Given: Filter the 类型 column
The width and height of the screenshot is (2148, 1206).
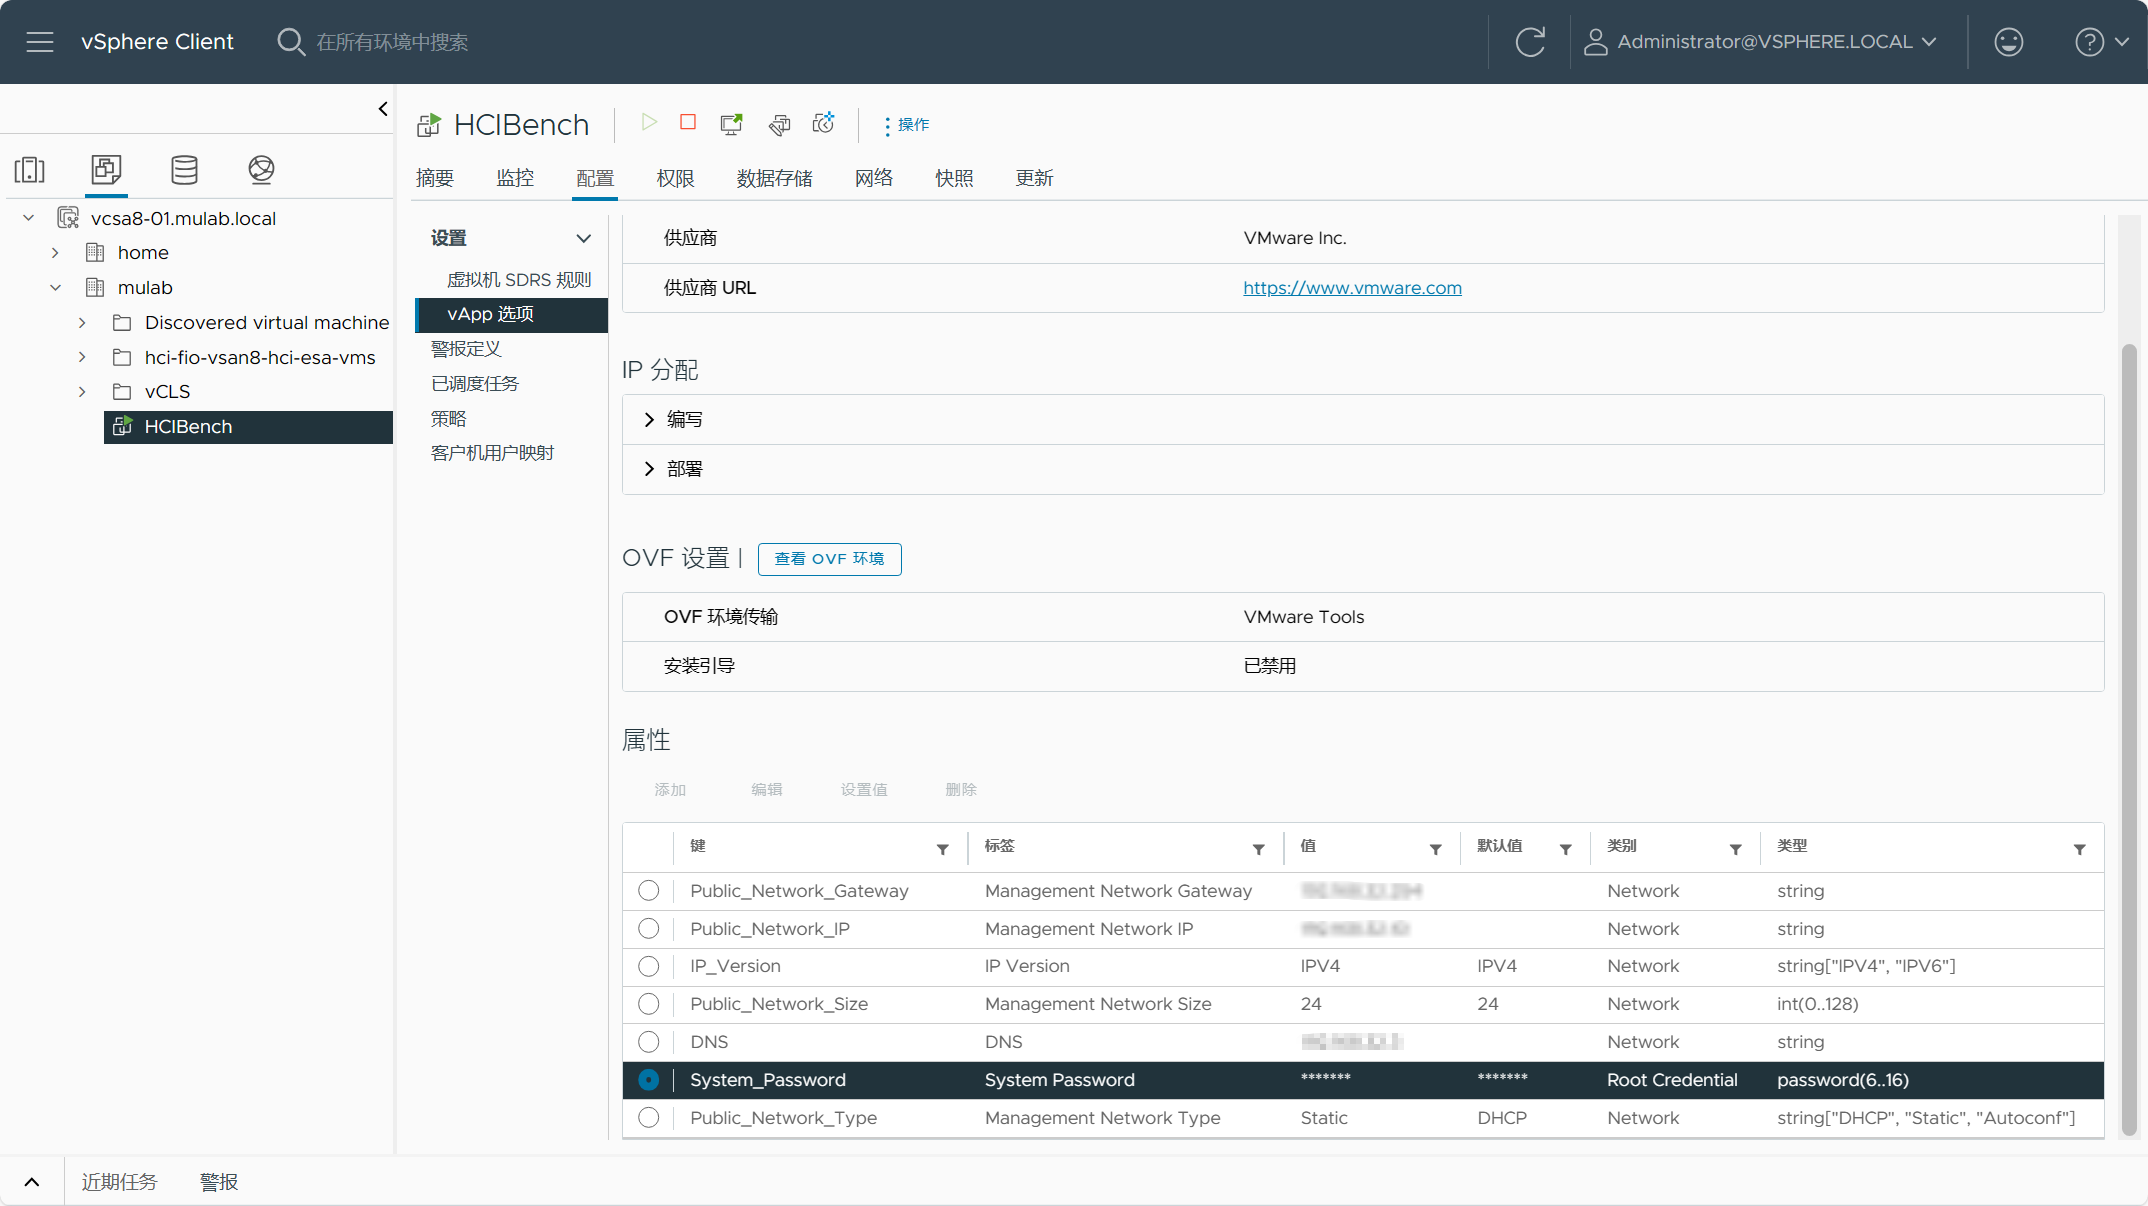Looking at the screenshot, I should pos(2079,849).
